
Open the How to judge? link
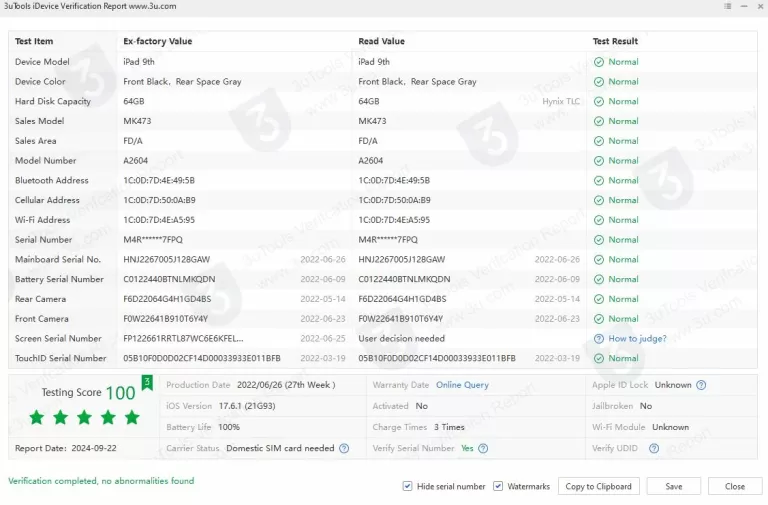[x=637, y=338]
